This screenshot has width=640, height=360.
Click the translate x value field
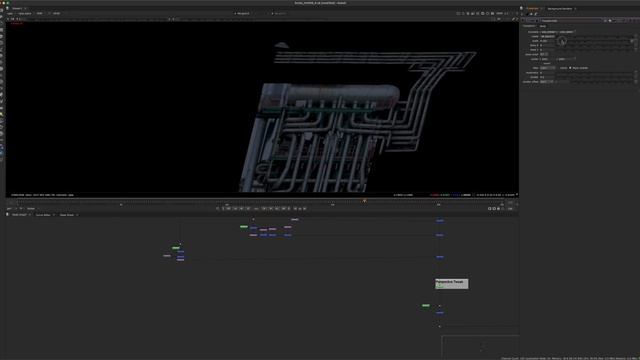pos(548,32)
